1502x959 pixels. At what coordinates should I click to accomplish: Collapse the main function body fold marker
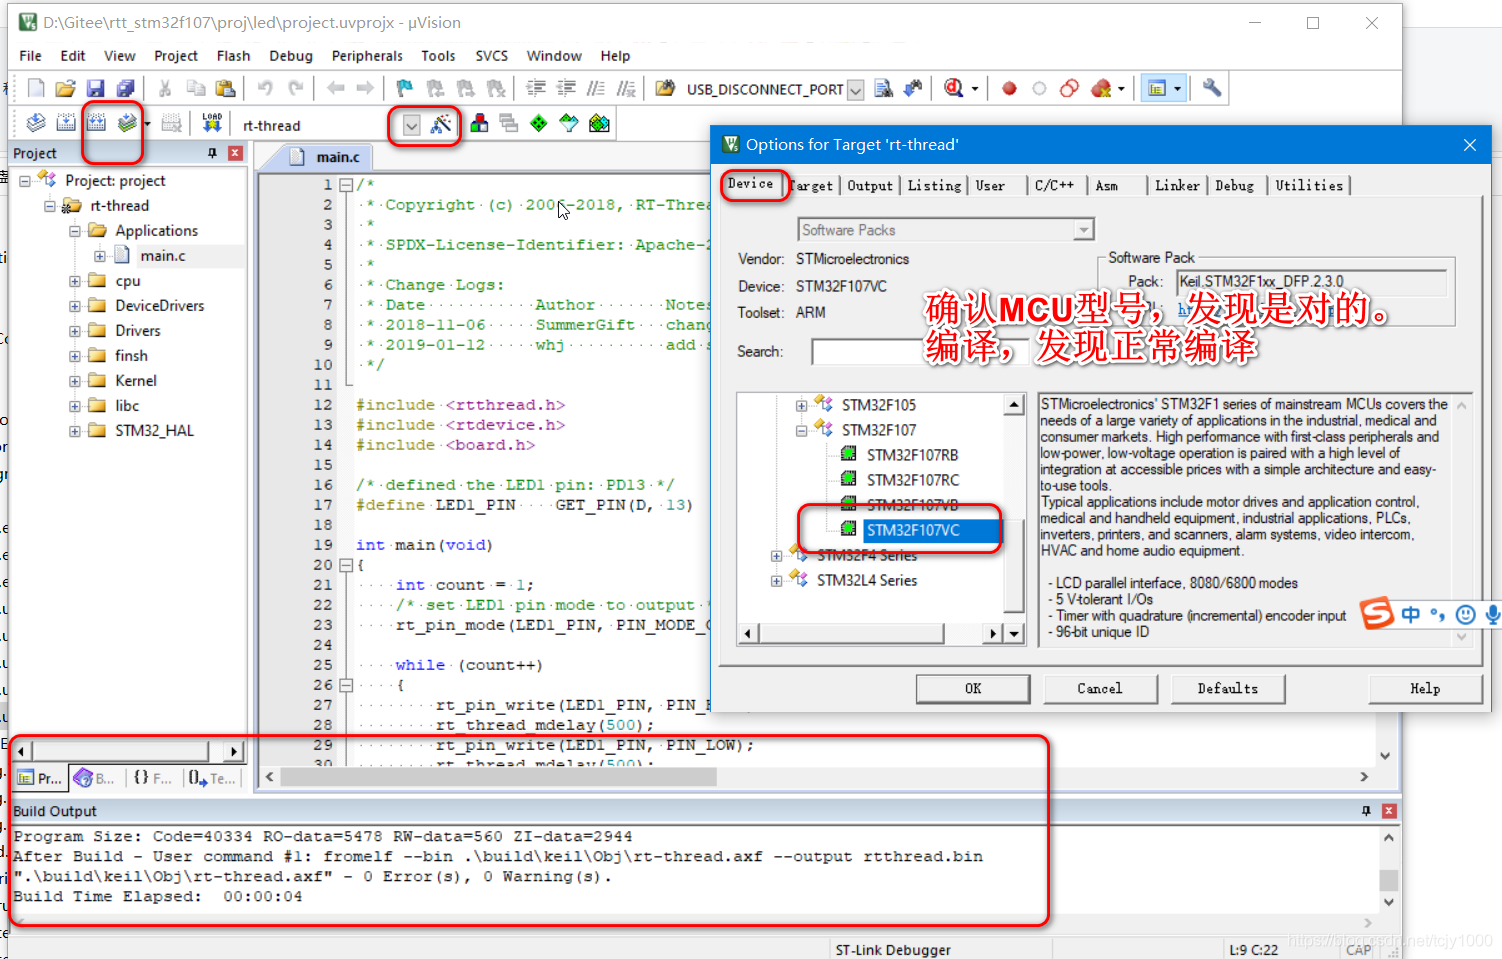[x=346, y=565]
